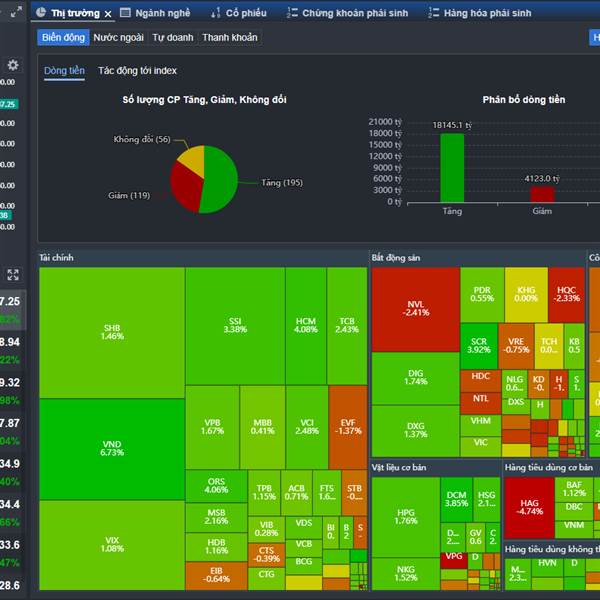Click the CTS -0.39% tile
Viewport: 600px width, 600px height.
click(266, 555)
